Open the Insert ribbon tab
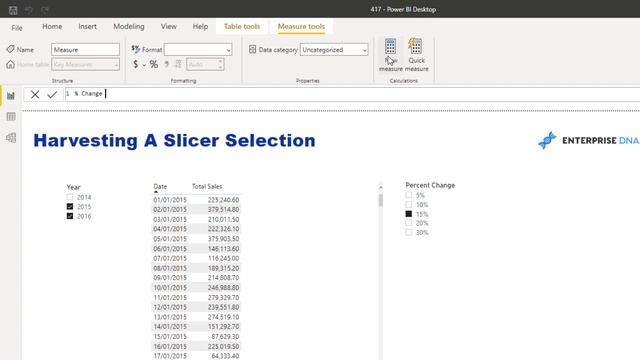This screenshot has height=360, width=640. tap(87, 27)
